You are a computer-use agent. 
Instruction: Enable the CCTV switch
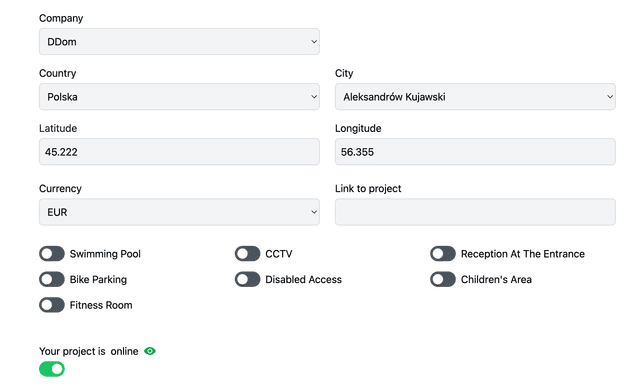click(x=247, y=254)
